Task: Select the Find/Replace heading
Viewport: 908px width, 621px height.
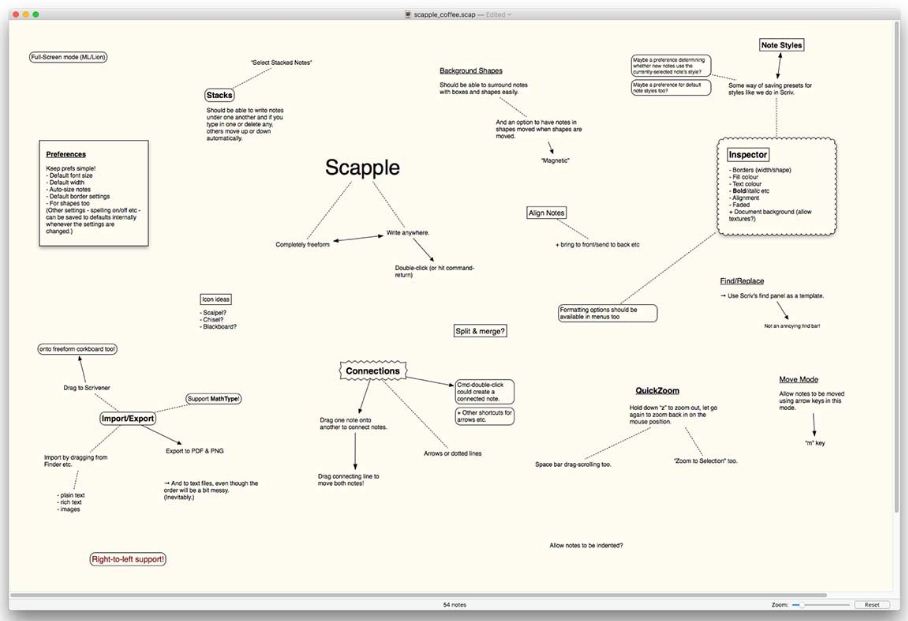Action: (x=742, y=281)
